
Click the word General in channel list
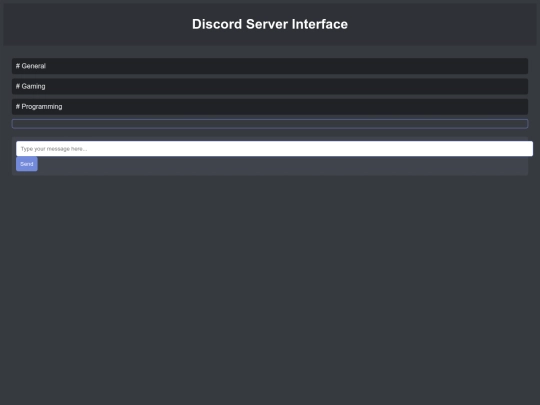click(x=33, y=66)
